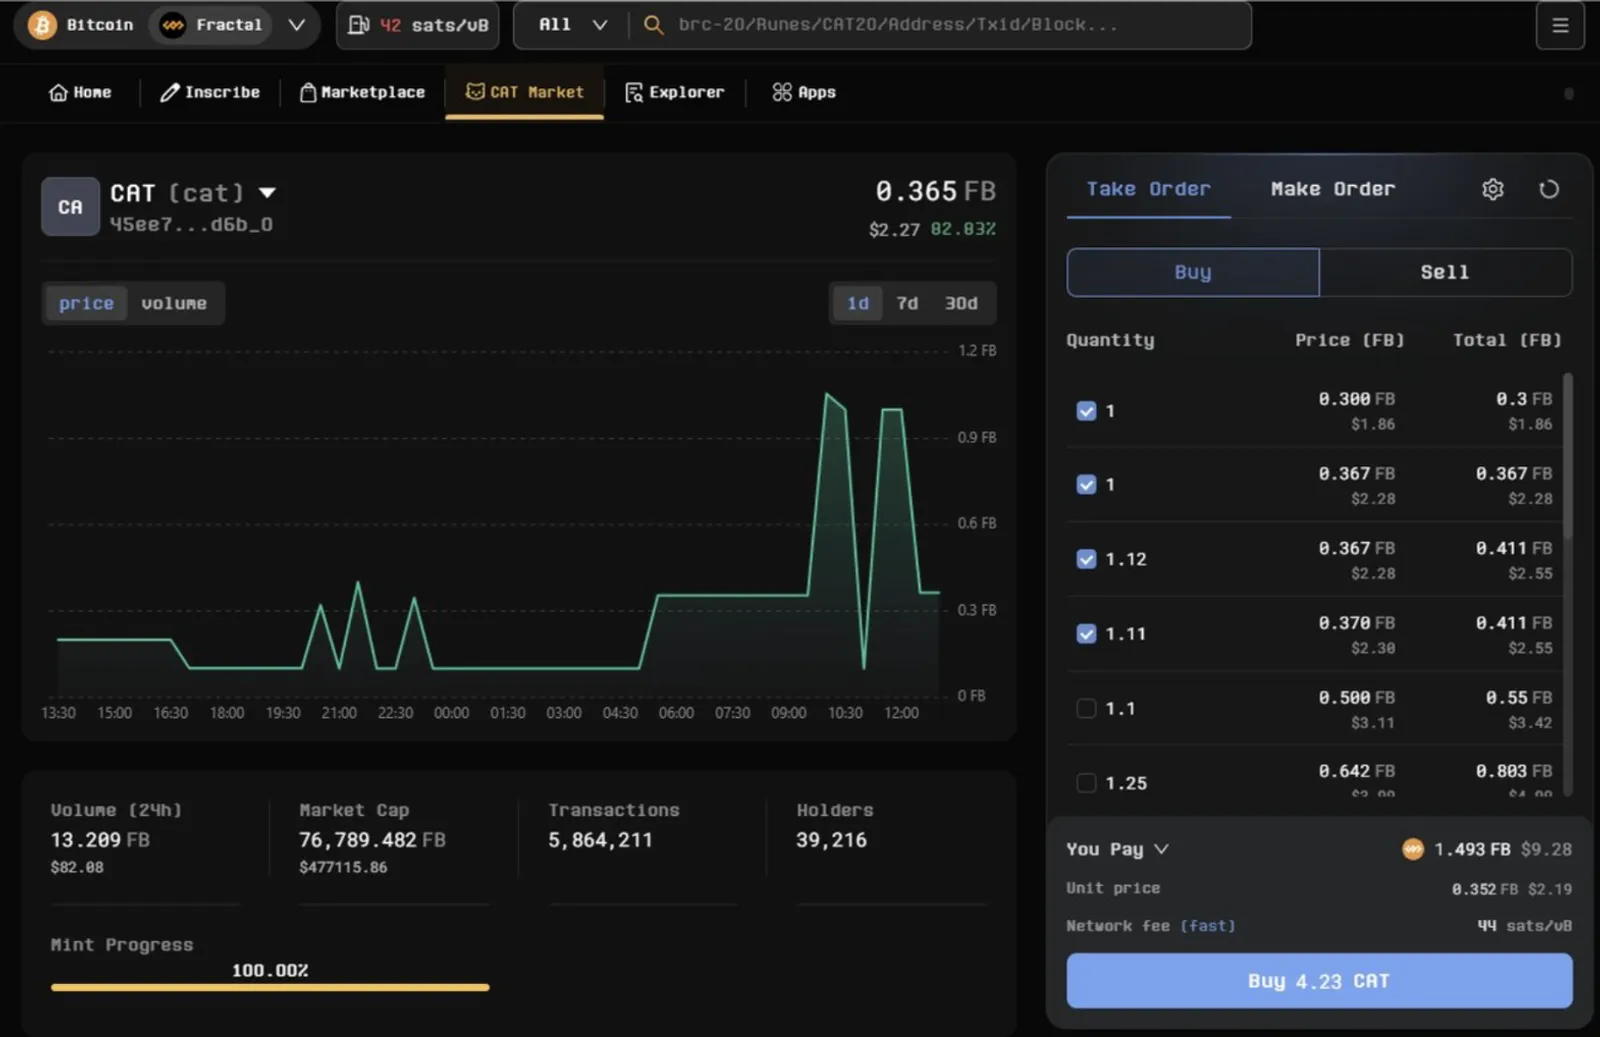Click the Quantity column header

(1110, 341)
